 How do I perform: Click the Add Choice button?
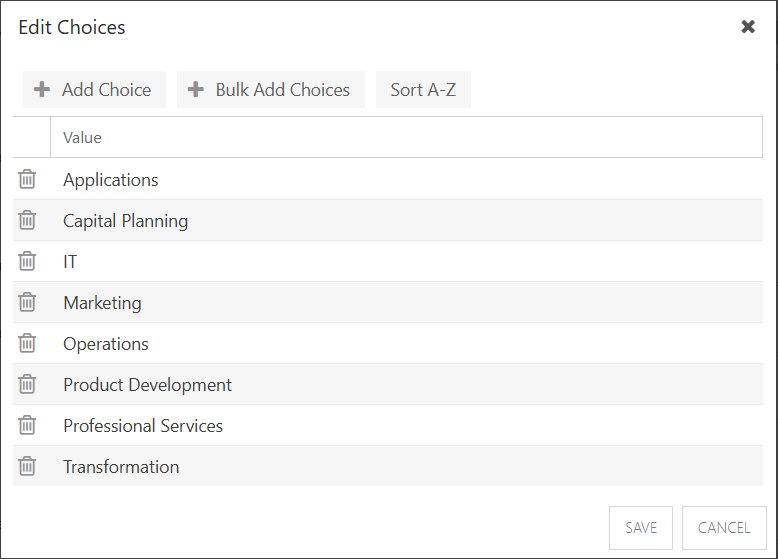point(94,90)
